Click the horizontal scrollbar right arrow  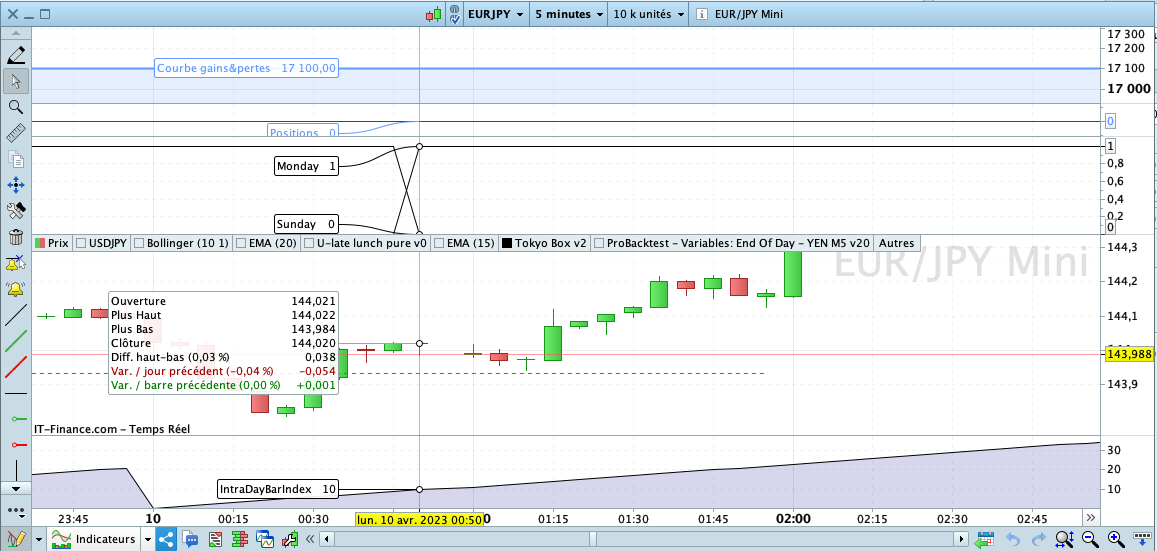tap(960, 539)
